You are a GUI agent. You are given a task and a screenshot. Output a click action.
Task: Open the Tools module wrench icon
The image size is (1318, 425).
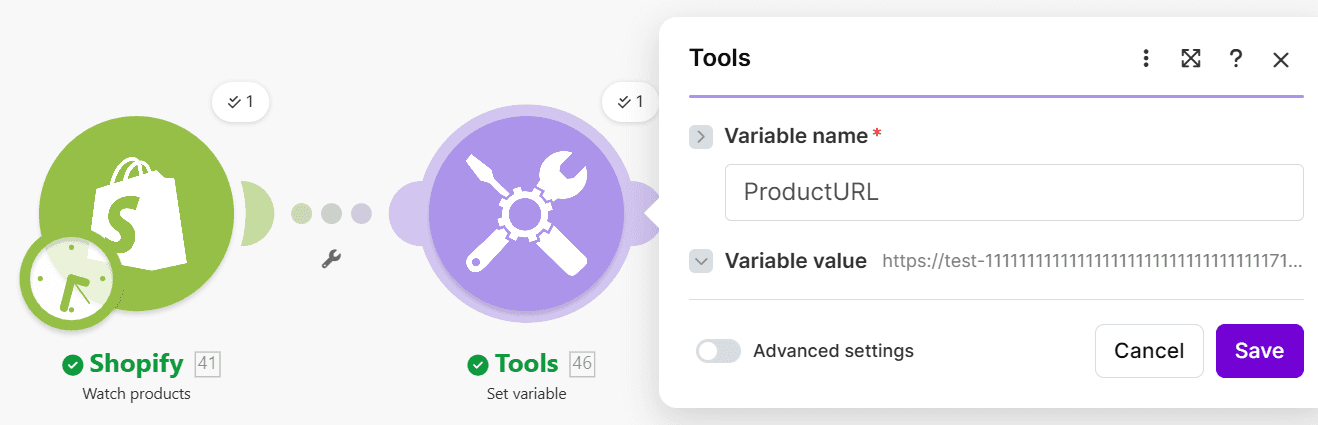[526, 214]
